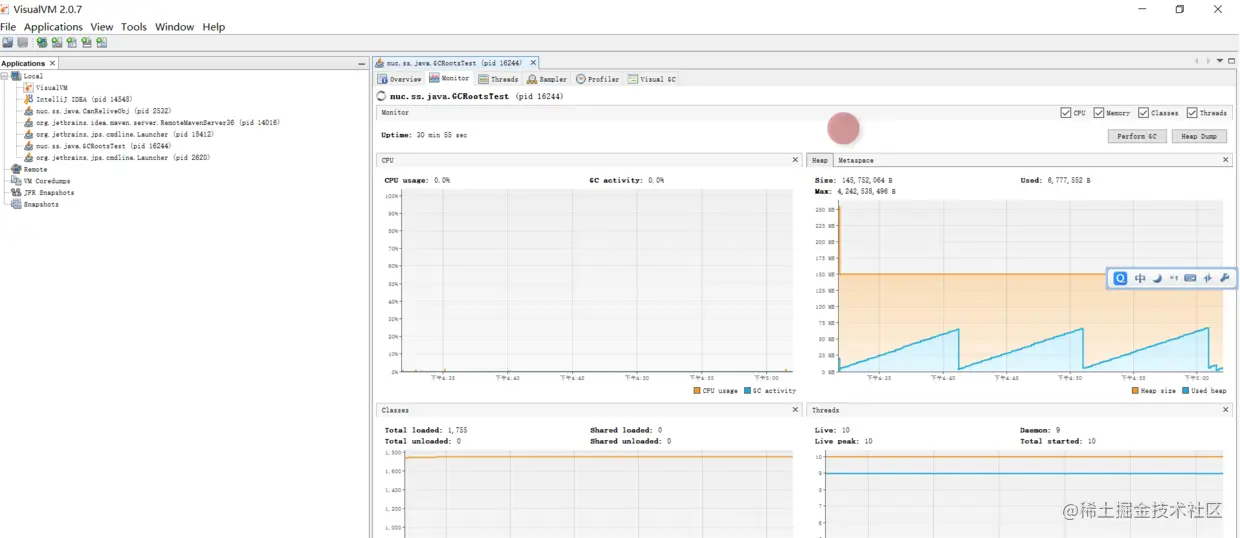Click the scroll documents right arrow
This screenshot has height=538, width=1240.
click(x=1208, y=62)
